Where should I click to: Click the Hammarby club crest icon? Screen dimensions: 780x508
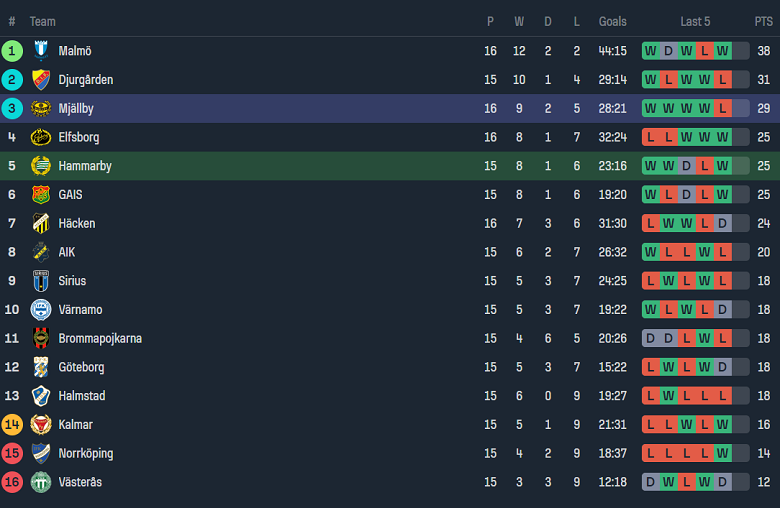coord(41,166)
